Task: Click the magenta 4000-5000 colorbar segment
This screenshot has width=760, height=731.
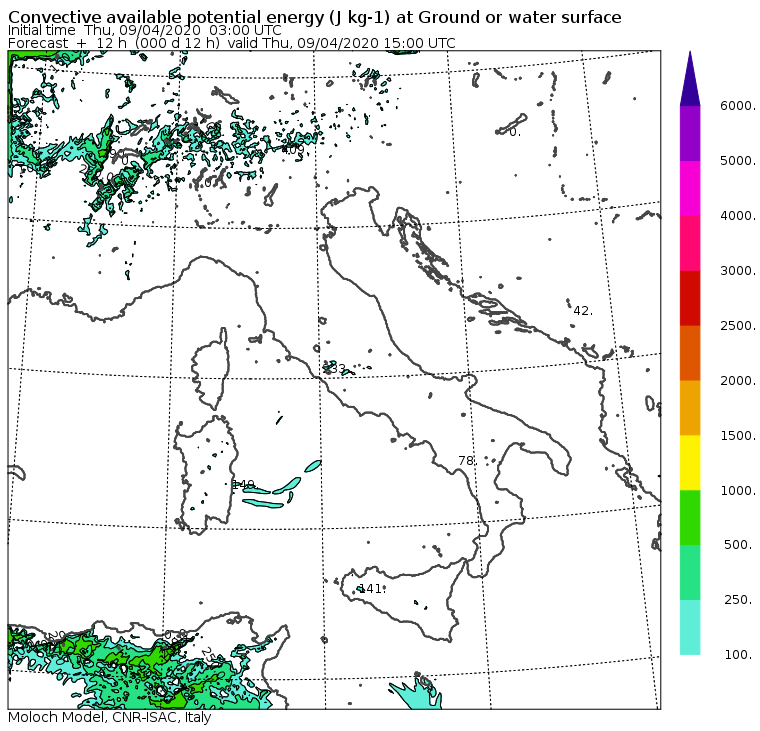Action: click(690, 188)
